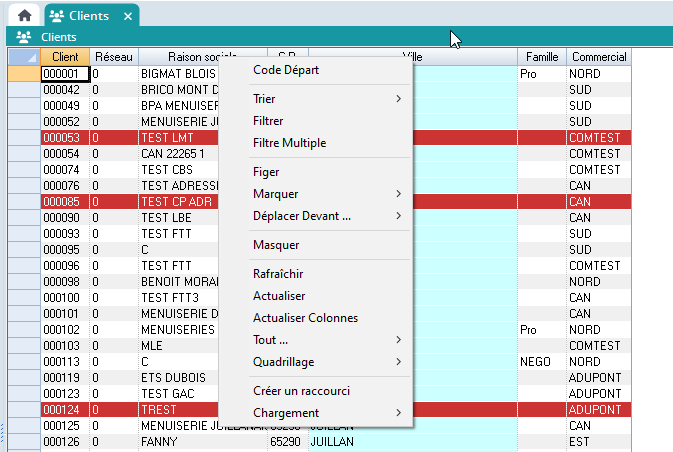Expand the Trier submenu
The width and height of the screenshot is (673, 452).
click(398, 99)
